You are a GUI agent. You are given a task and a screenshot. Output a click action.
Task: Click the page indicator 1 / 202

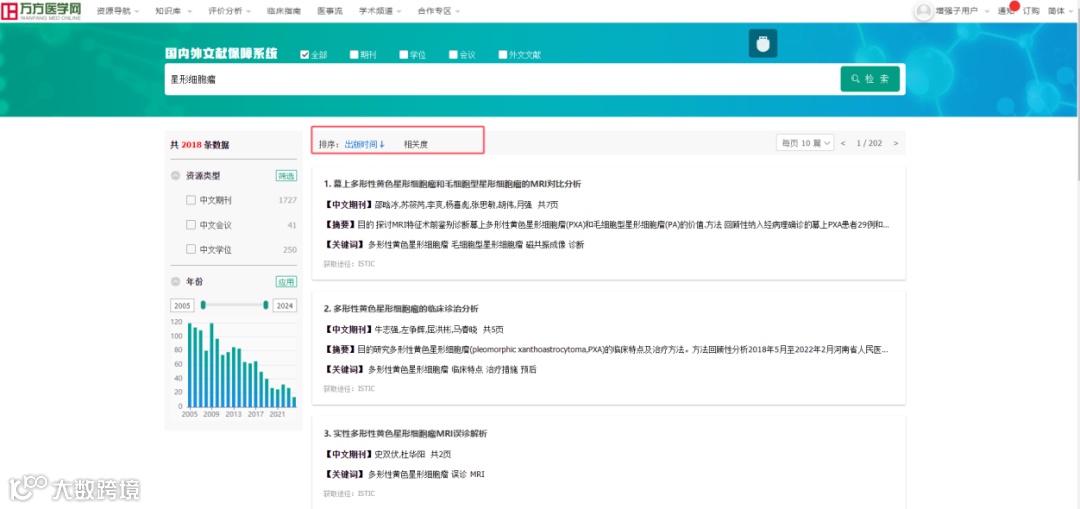(x=869, y=143)
